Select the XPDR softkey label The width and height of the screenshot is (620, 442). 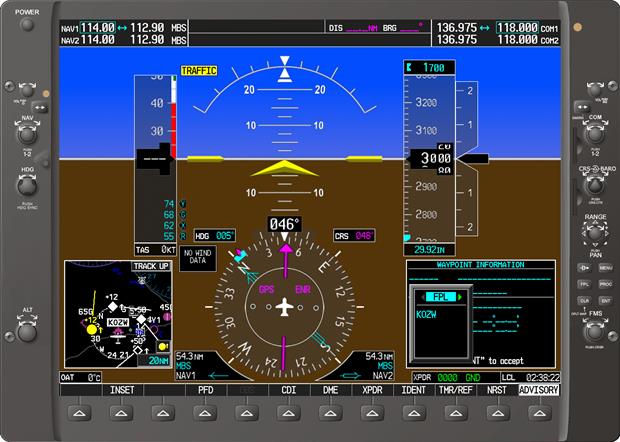(372, 390)
